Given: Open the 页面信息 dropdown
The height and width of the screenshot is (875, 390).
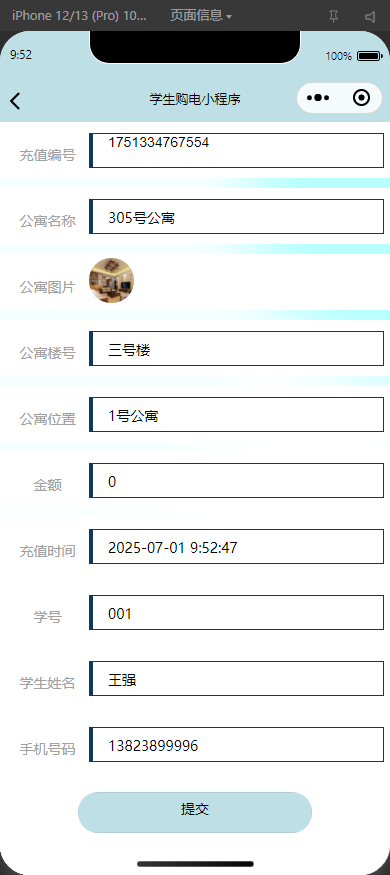Looking at the screenshot, I should 201,16.
